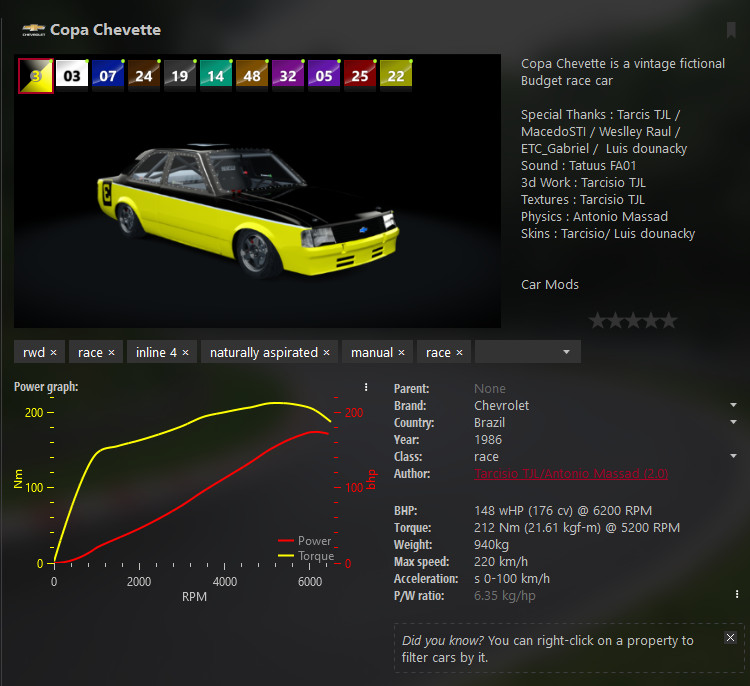Select the white 03 skin
Screen dimensions: 750x686
(x=72, y=75)
